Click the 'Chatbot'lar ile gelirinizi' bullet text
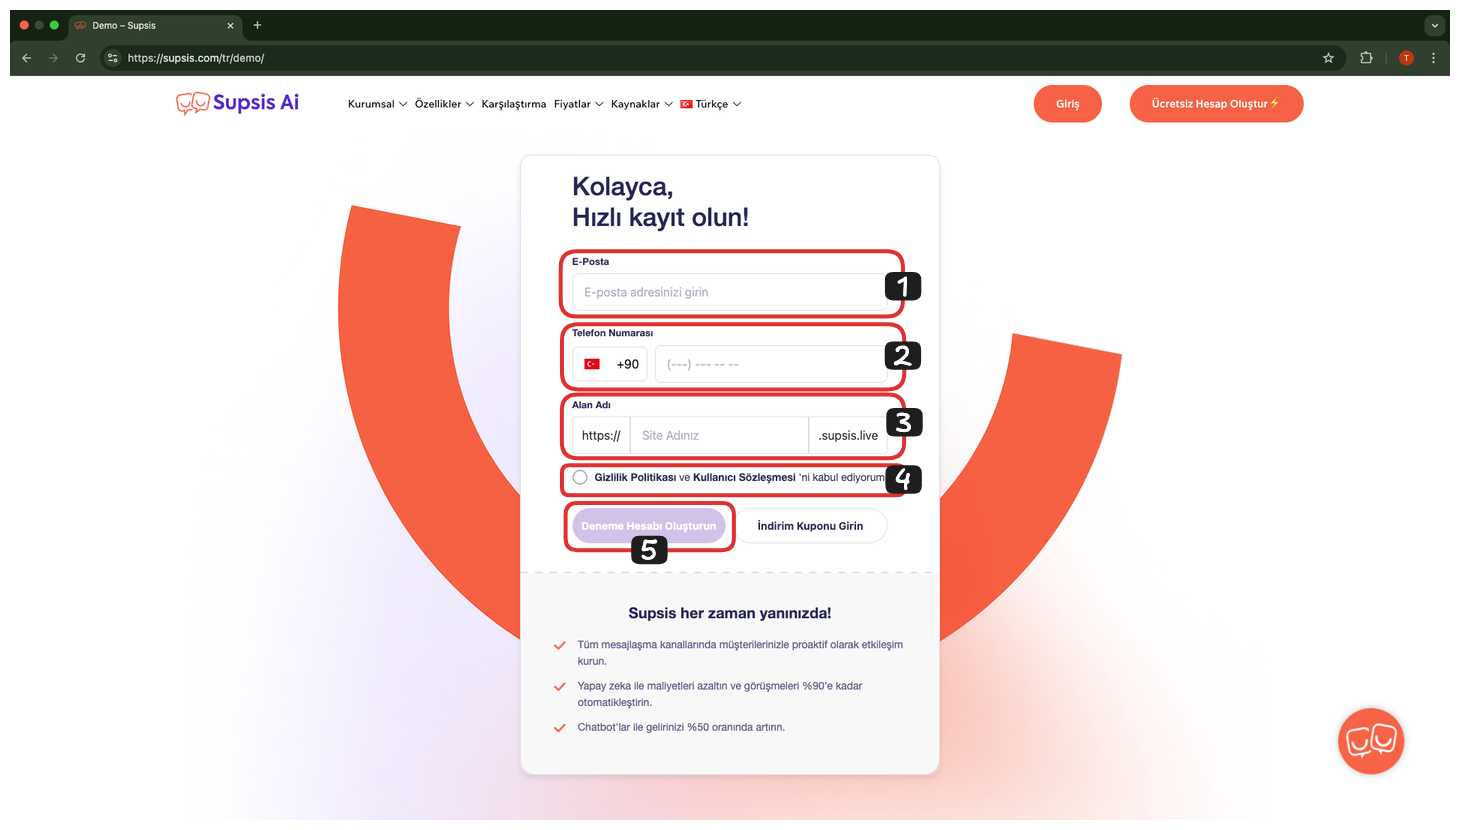 pos(681,727)
